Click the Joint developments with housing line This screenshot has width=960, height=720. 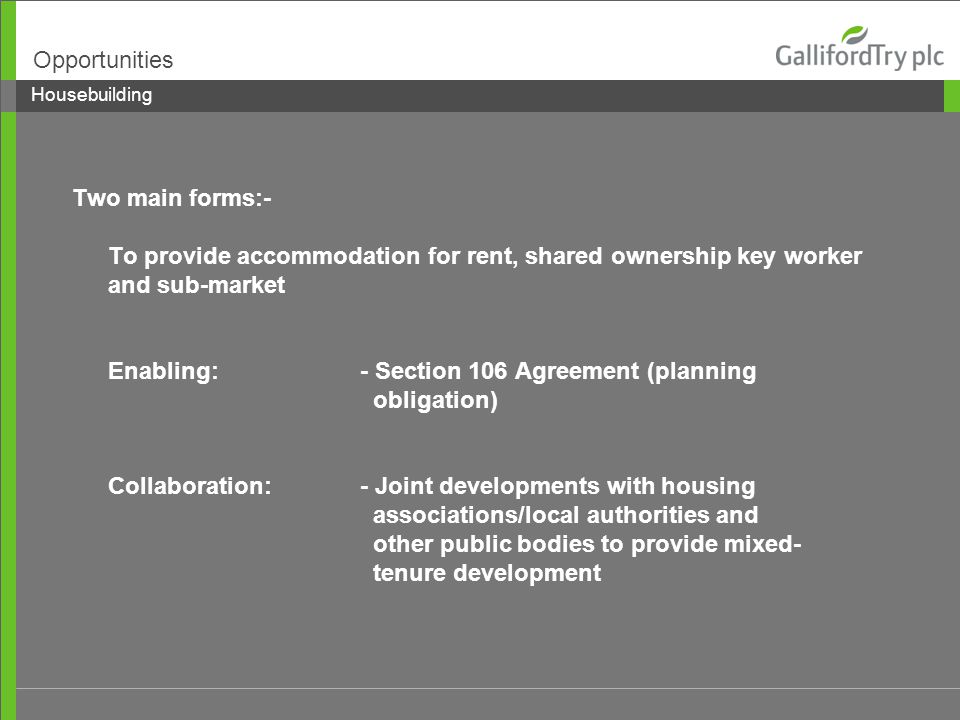tap(558, 486)
